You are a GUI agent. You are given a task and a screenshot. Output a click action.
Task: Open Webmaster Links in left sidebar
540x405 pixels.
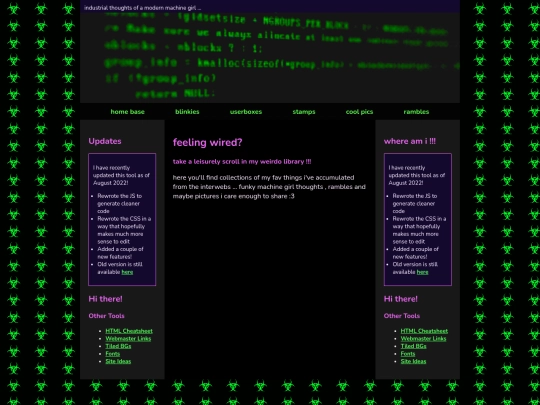click(x=128, y=339)
